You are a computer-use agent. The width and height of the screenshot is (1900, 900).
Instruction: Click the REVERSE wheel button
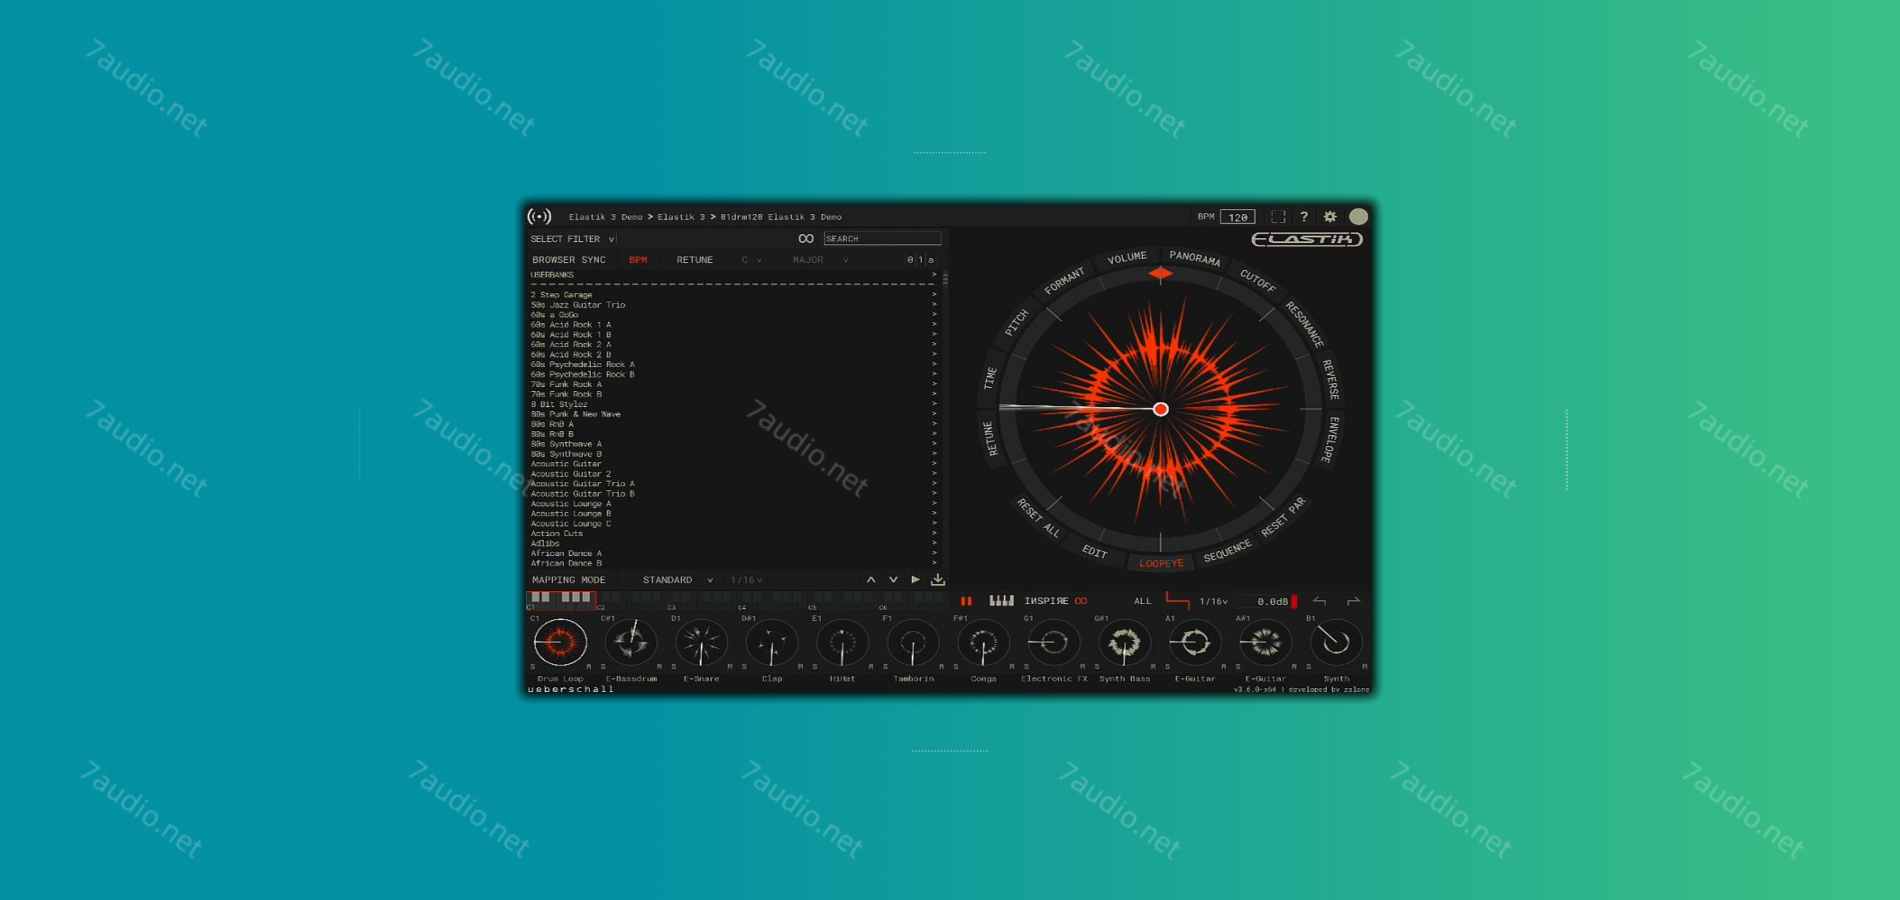click(1331, 380)
